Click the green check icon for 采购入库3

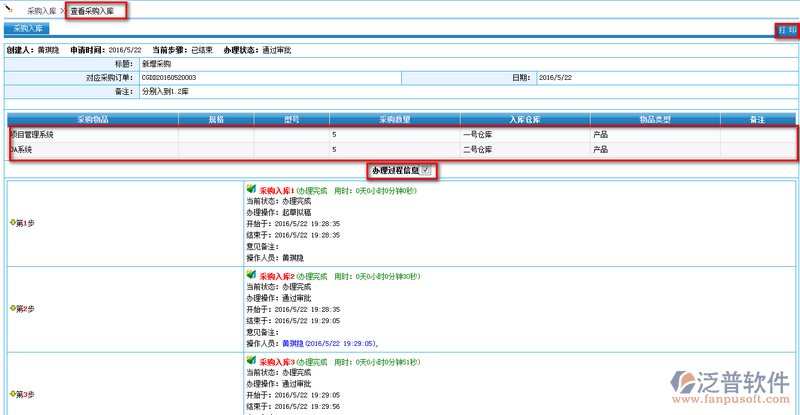pyautogui.click(x=250, y=359)
